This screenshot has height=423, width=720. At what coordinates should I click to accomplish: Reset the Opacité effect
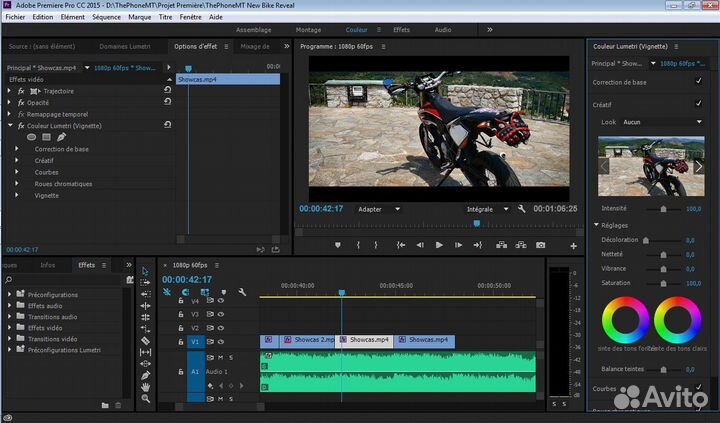click(167, 102)
